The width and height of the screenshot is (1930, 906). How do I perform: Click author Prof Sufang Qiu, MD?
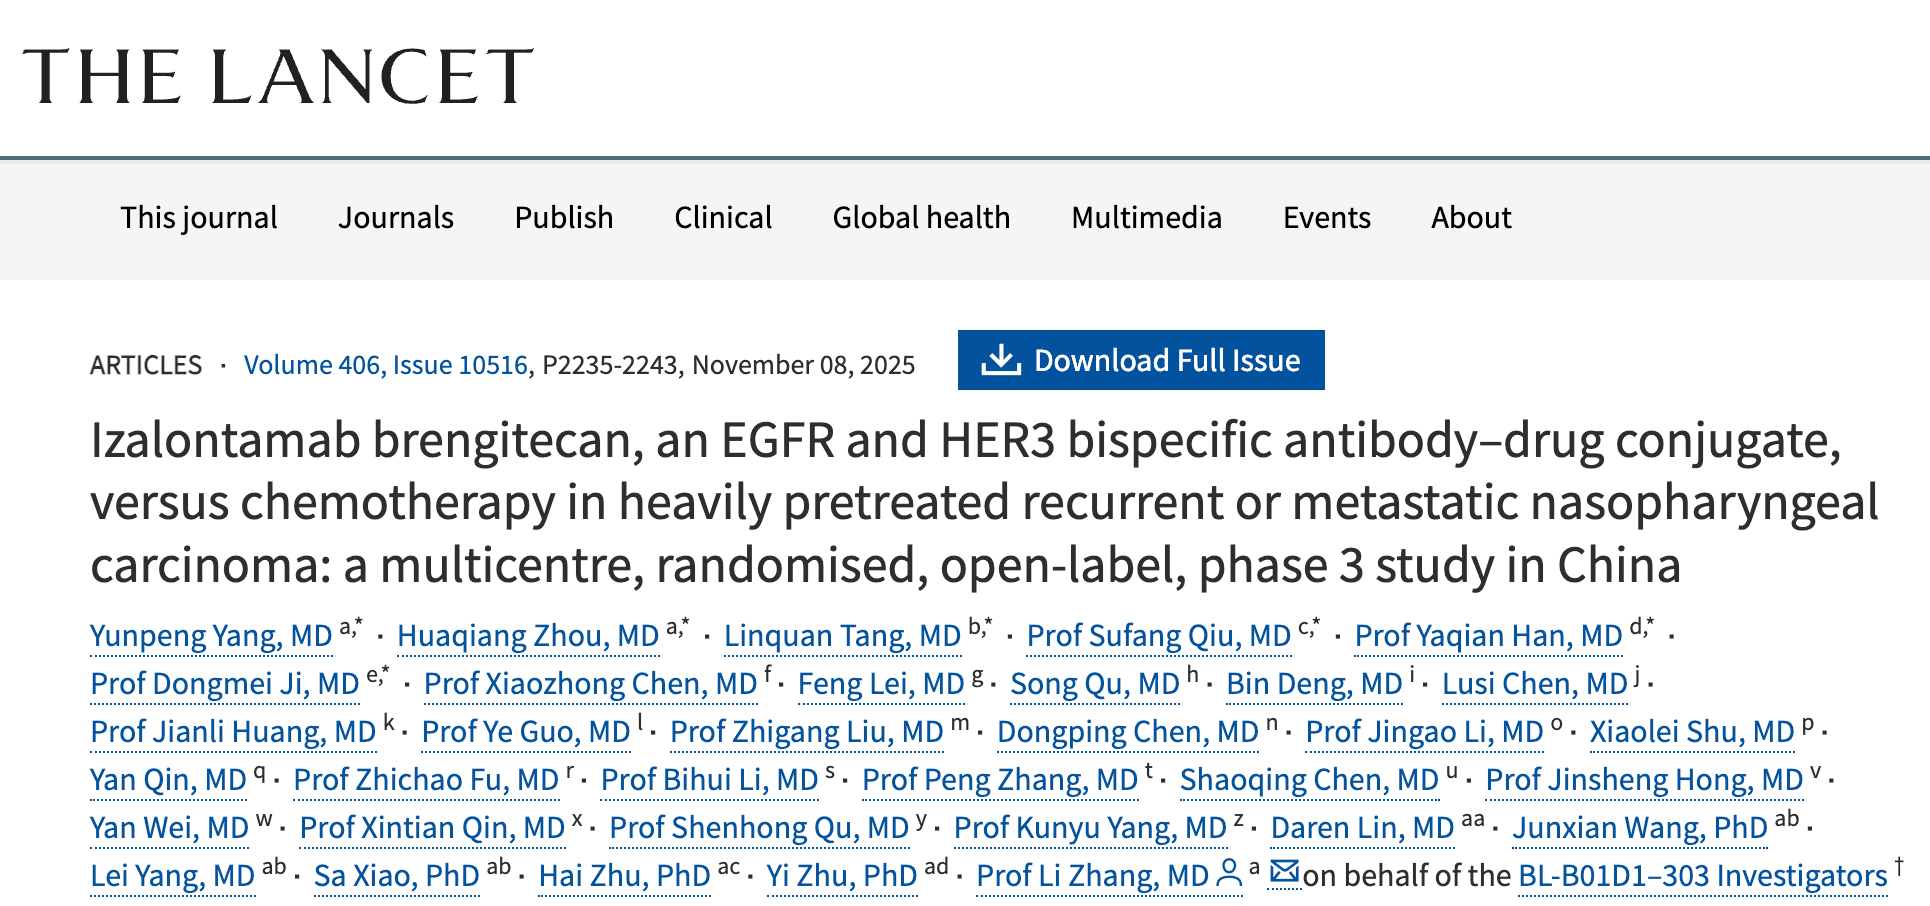[1159, 636]
